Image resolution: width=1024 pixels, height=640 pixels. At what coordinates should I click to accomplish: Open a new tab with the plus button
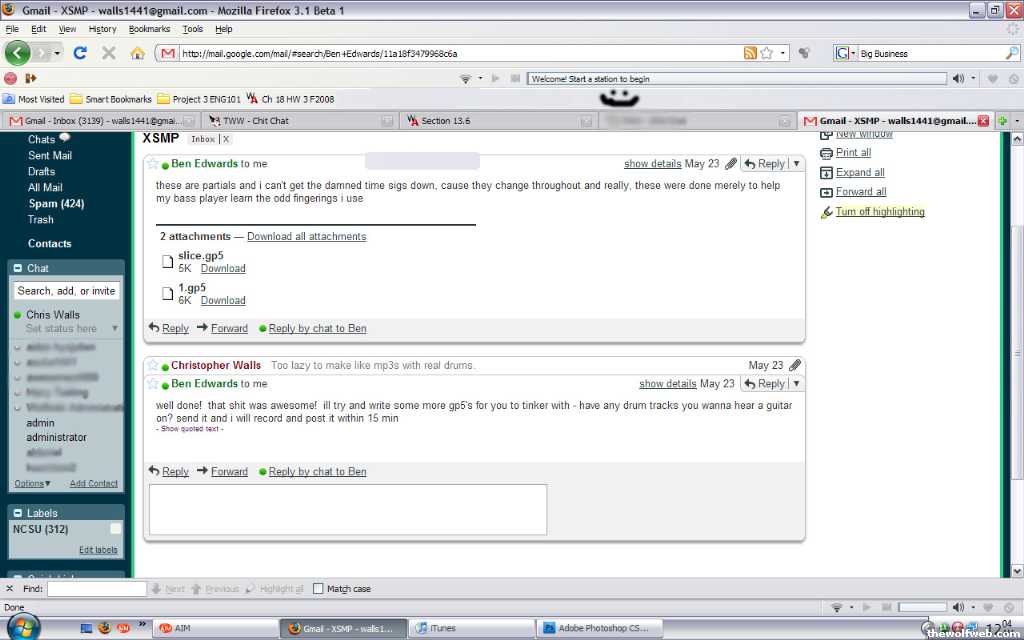[x=1003, y=121]
